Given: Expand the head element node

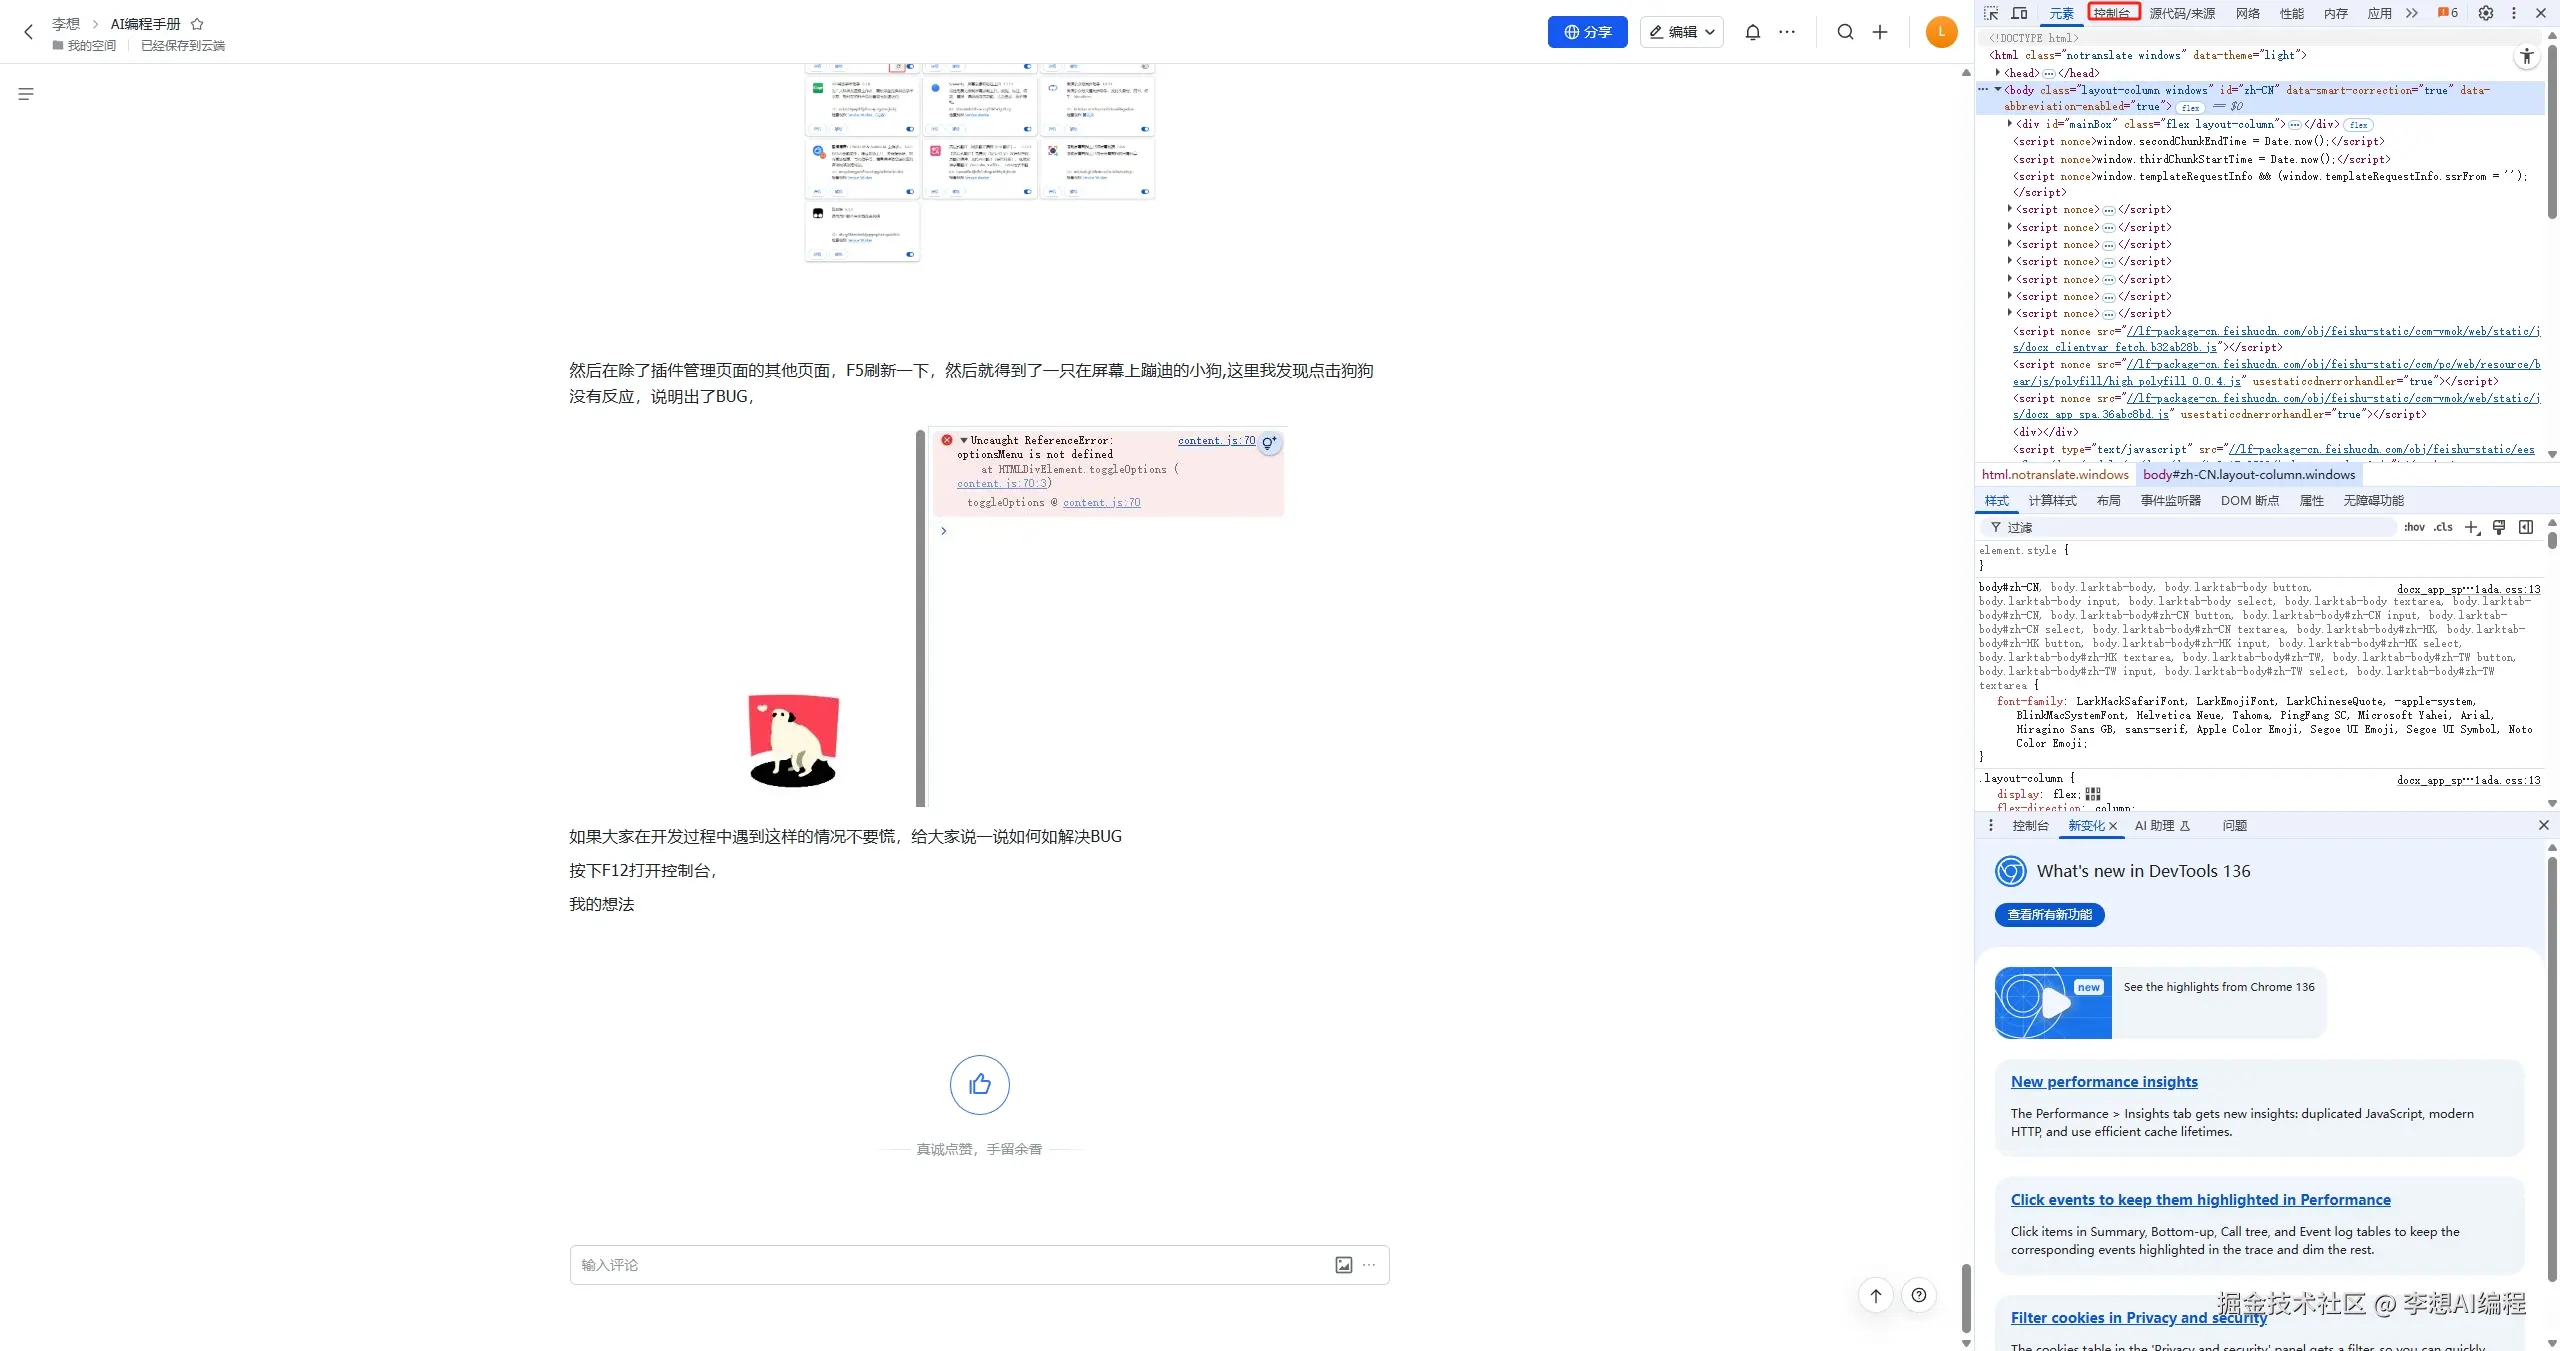Looking at the screenshot, I should tap(1998, 73).
